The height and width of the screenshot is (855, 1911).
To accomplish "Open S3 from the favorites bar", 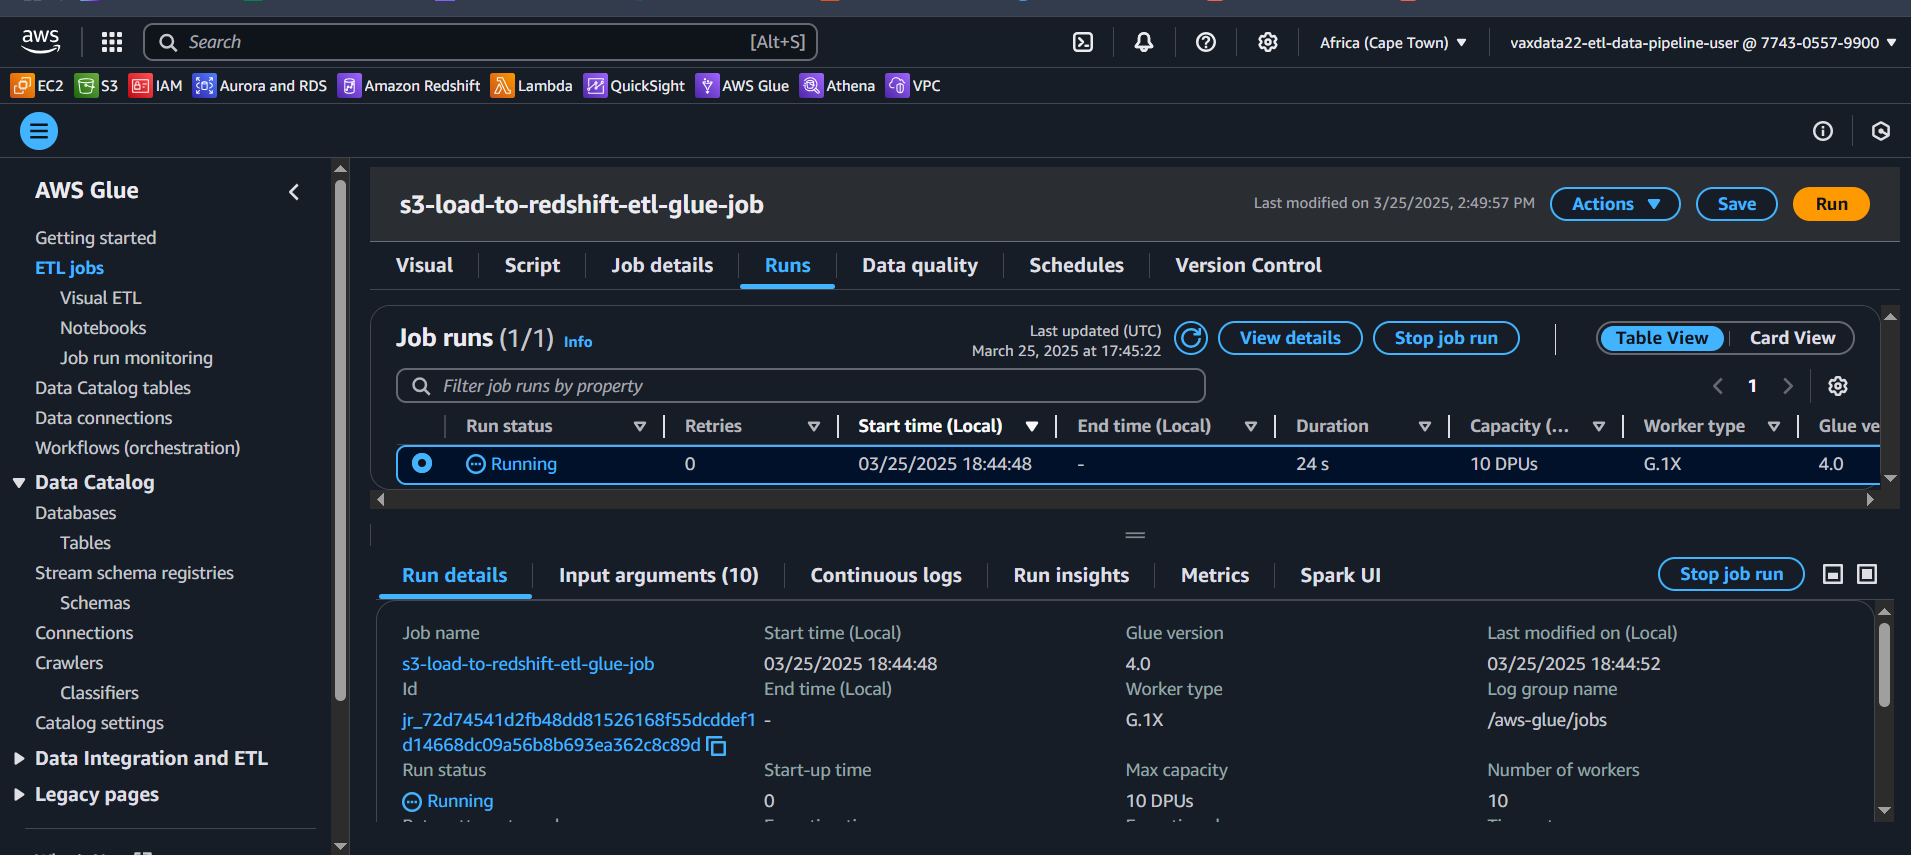I will pyautogui.click(x=97, y=86).
